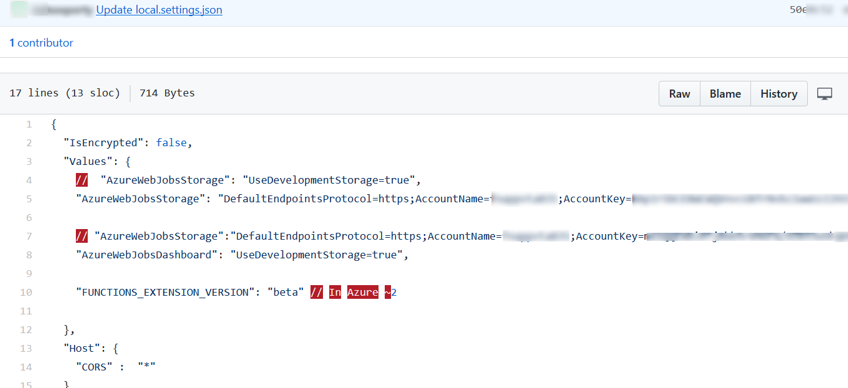The width and height of the screenshot is (848, 388).
Task: Open the Blame view
Action: tap(725, 94)
